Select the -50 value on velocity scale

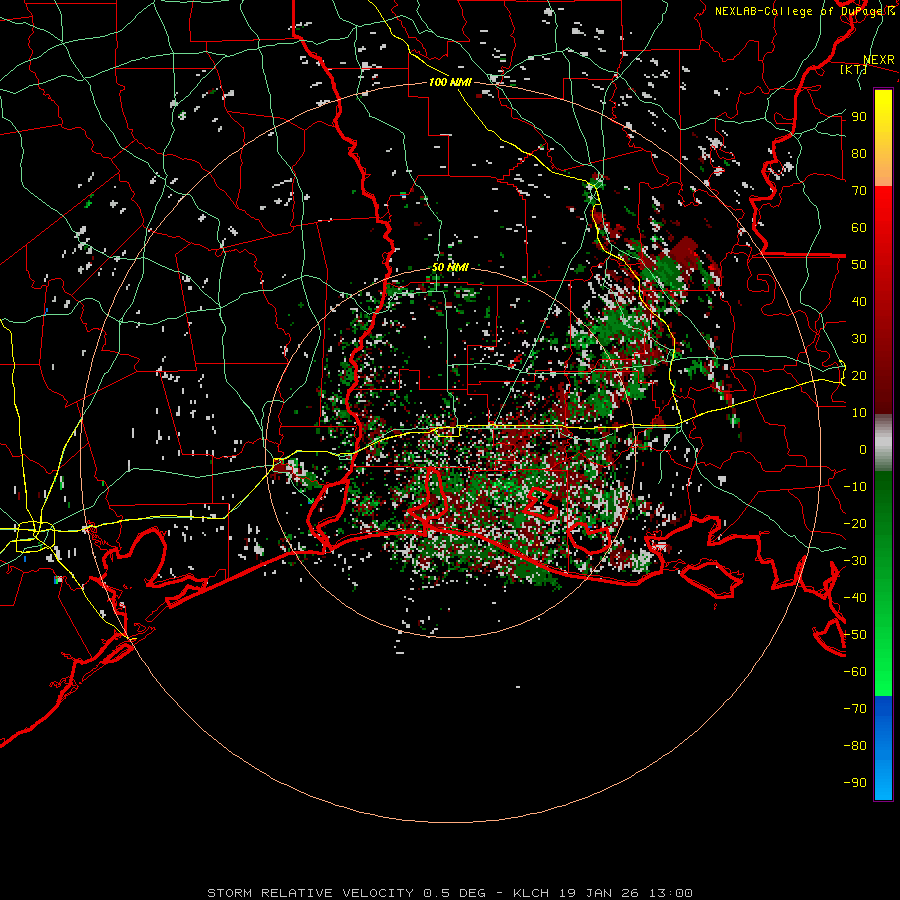tap(855, 635)
